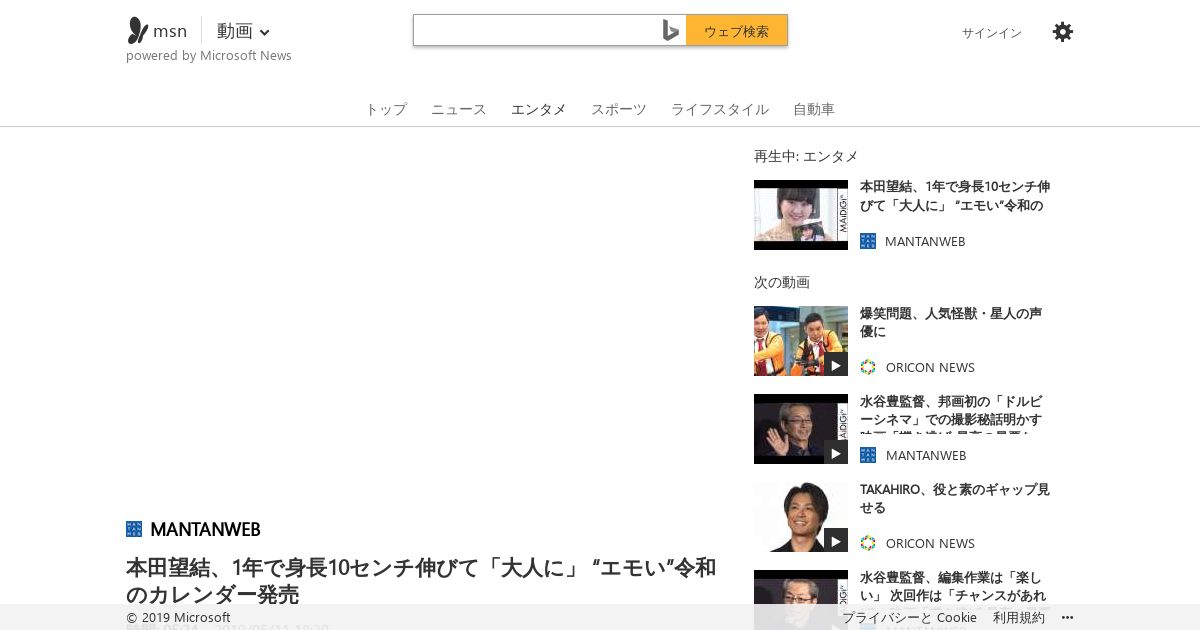Open the 爆笑問題、人気怪獣・星人の声優に link
Viewport: 1200px width, 630px height.
click(x=951, y=322)
